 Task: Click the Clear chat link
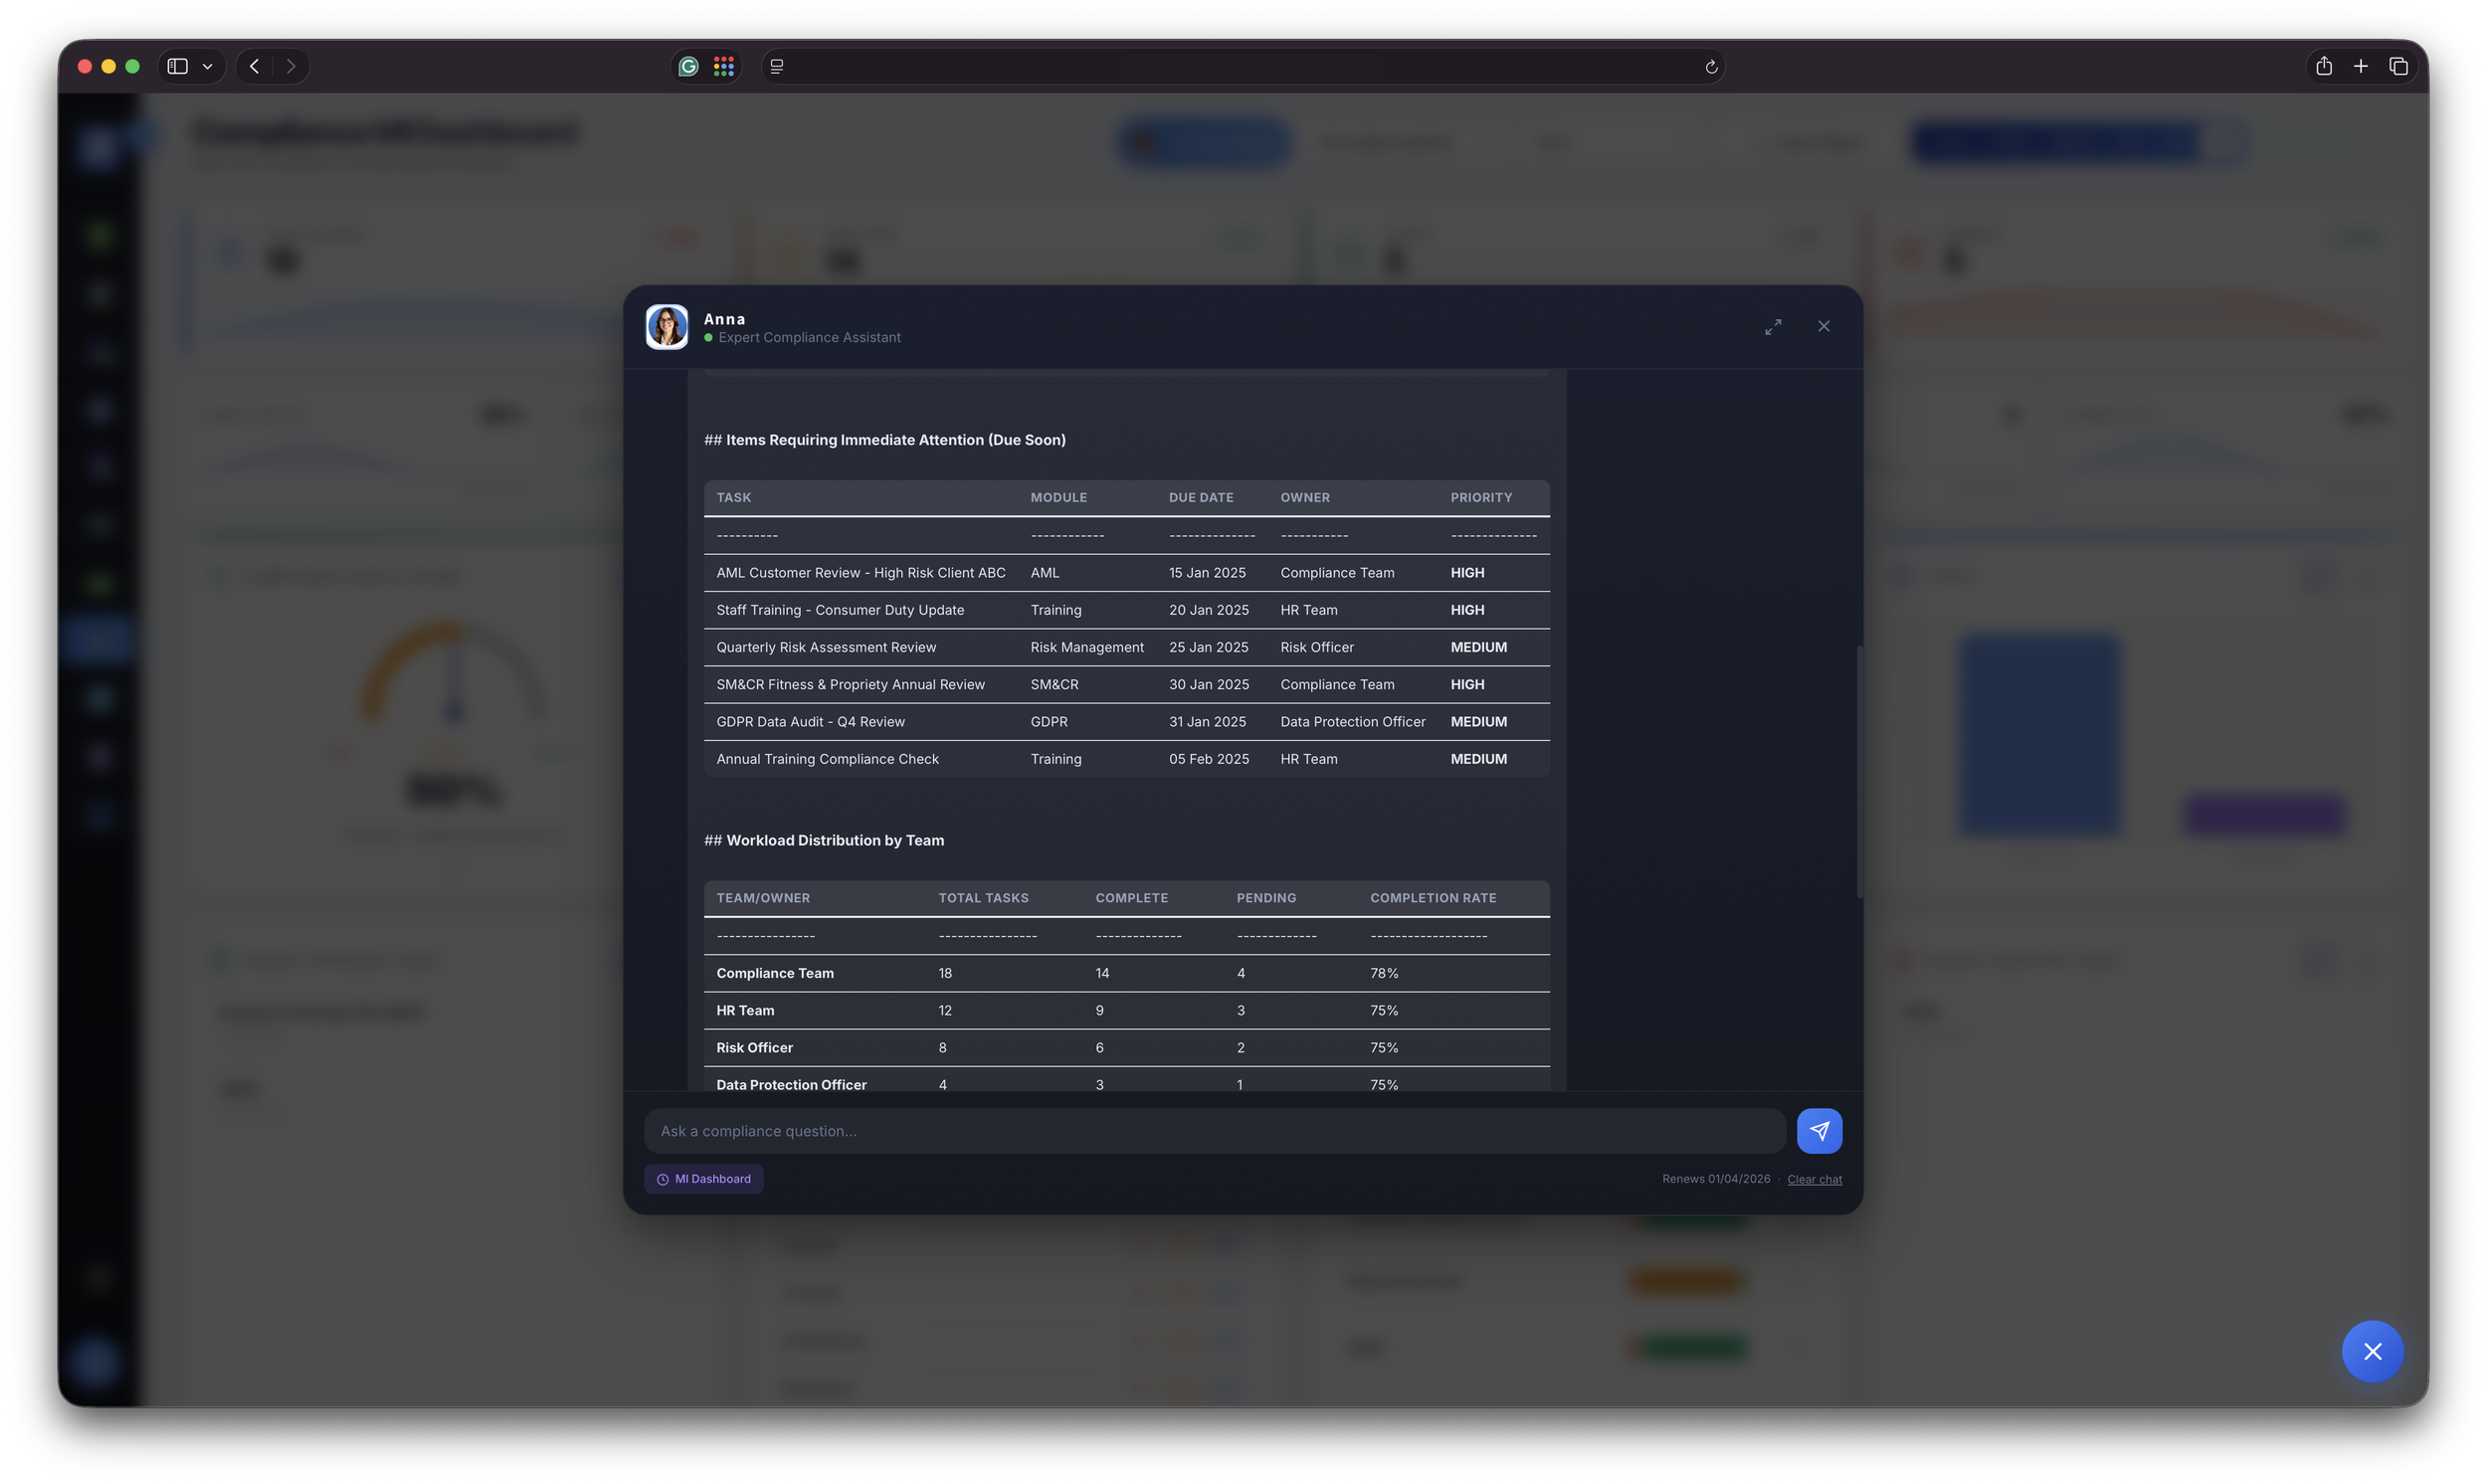1814,1179
